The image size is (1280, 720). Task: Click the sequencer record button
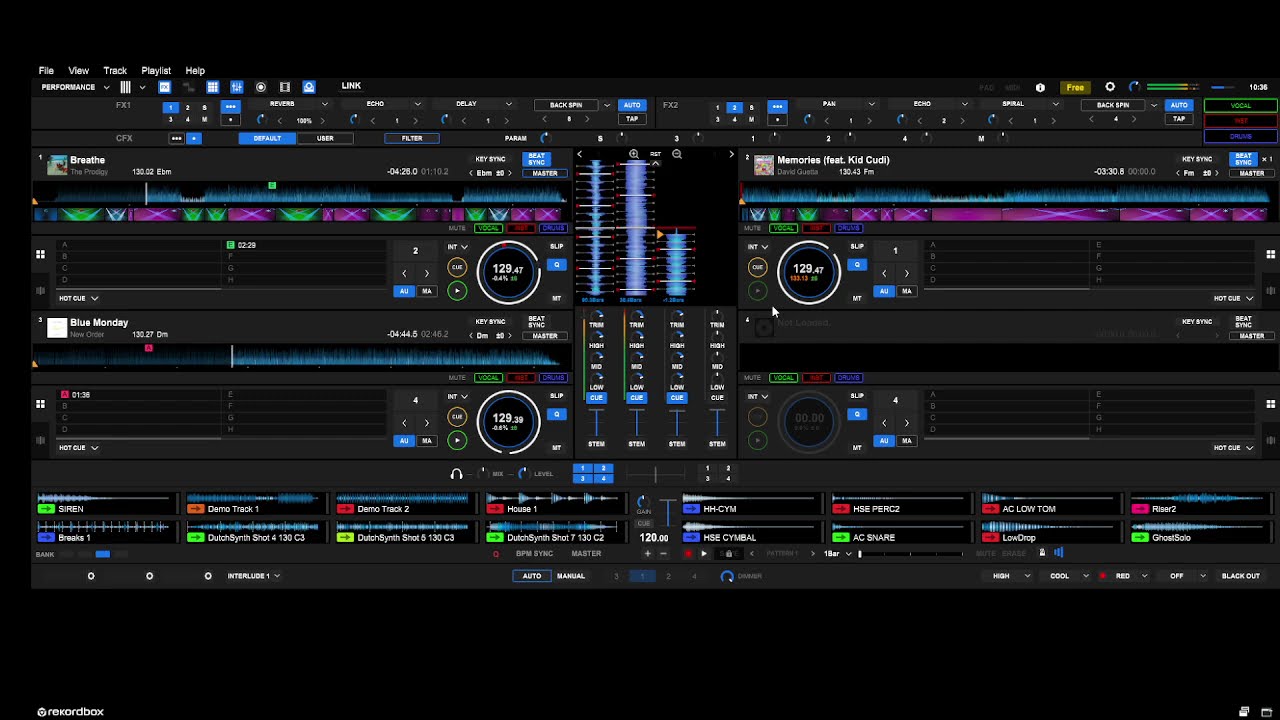688,553
